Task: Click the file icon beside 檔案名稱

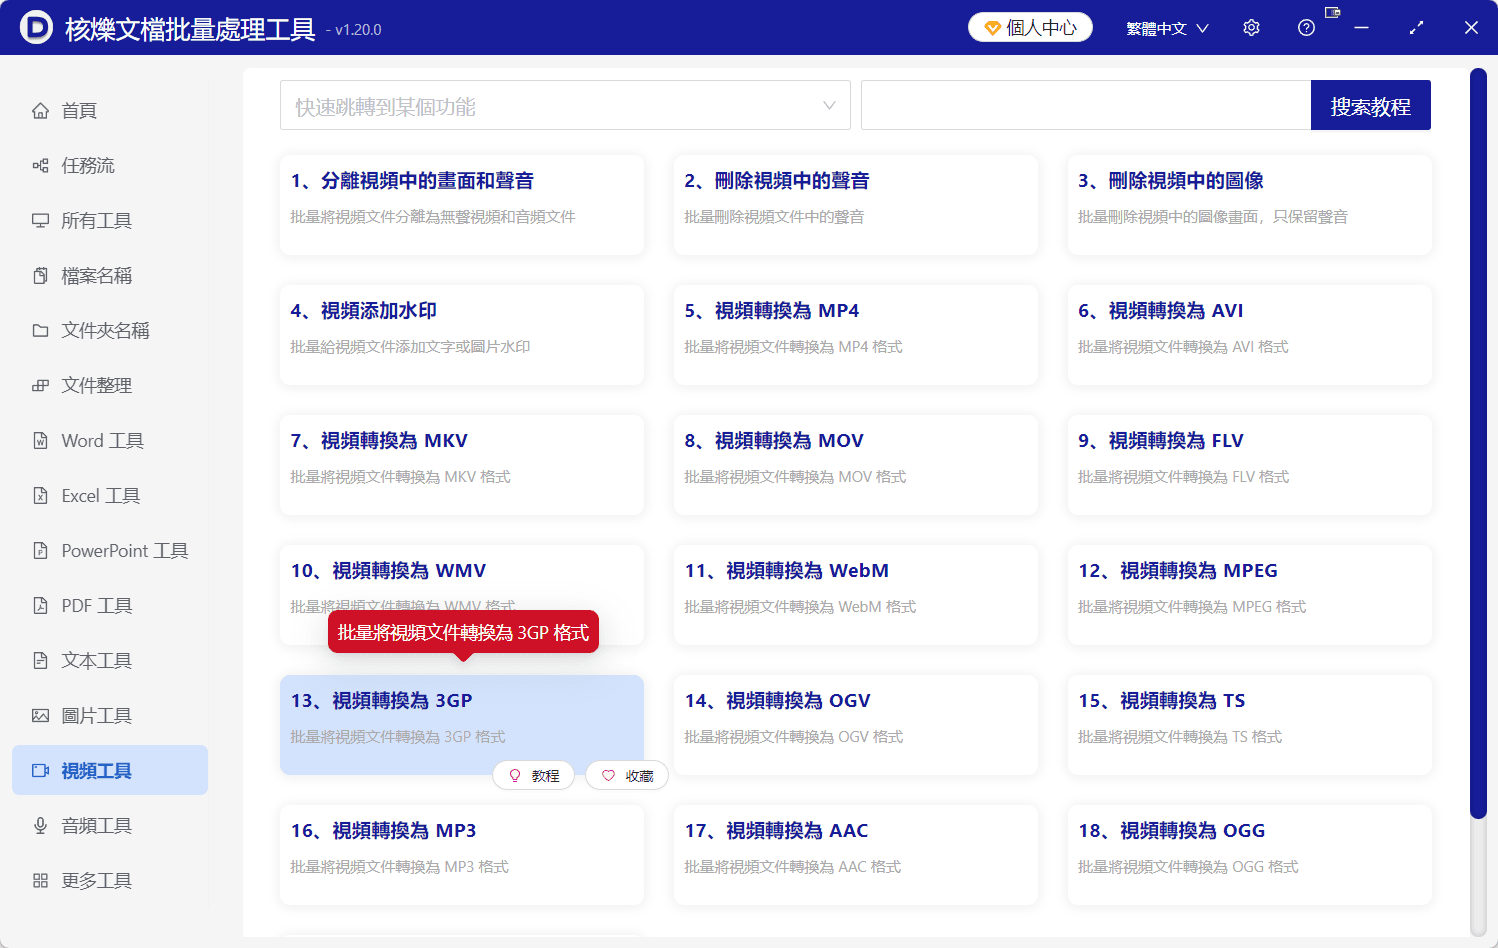Action: (x=40, y=275)
